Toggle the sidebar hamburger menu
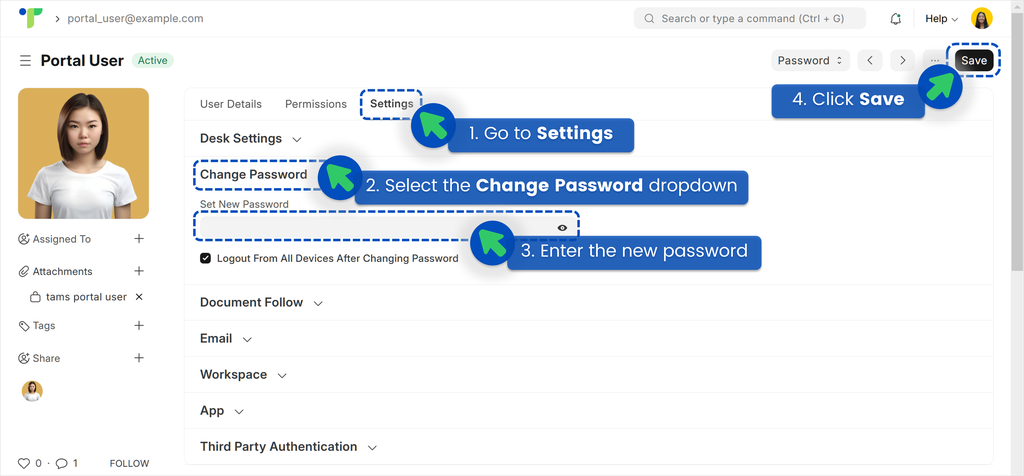This screenshot has height=476, width=1024. 25,61
